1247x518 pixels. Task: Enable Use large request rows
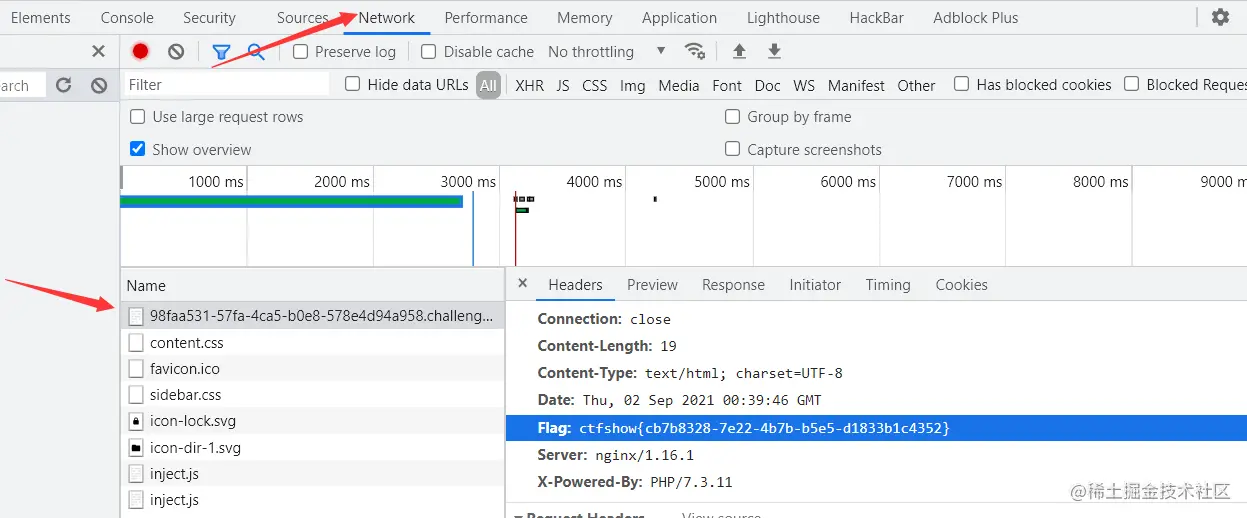pyautogui.click(x=138, y=117)
